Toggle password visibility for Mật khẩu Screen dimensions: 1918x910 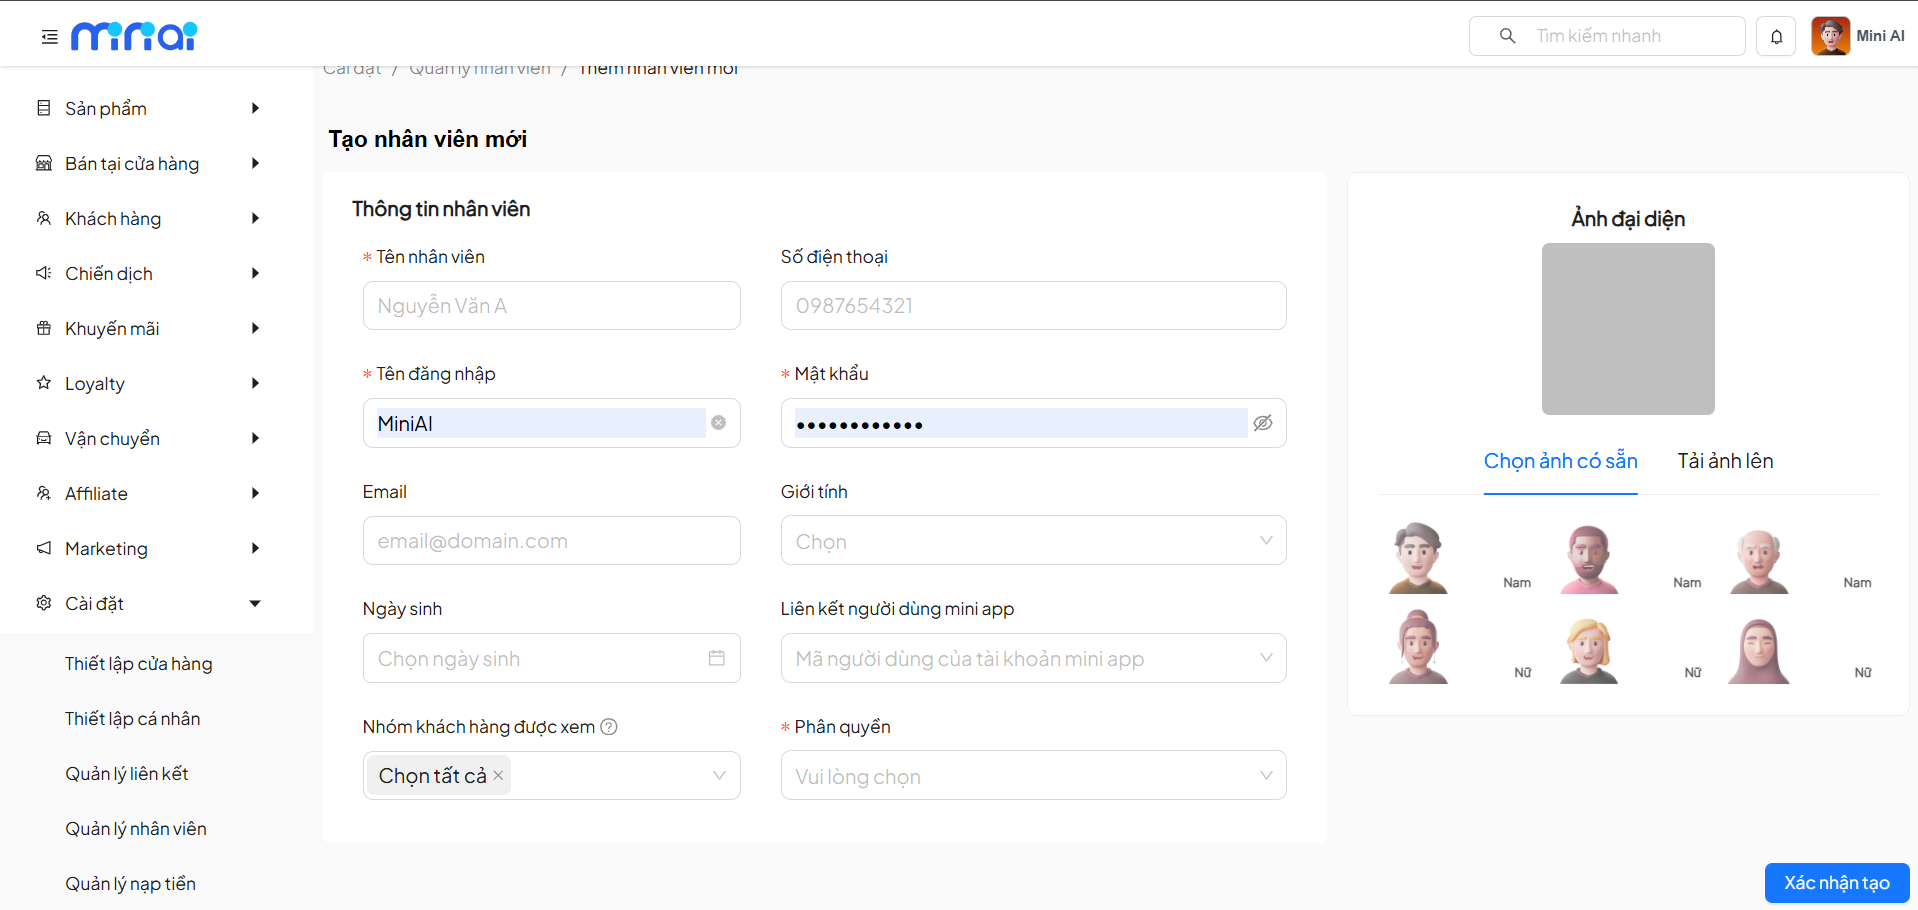(1262, 423)
